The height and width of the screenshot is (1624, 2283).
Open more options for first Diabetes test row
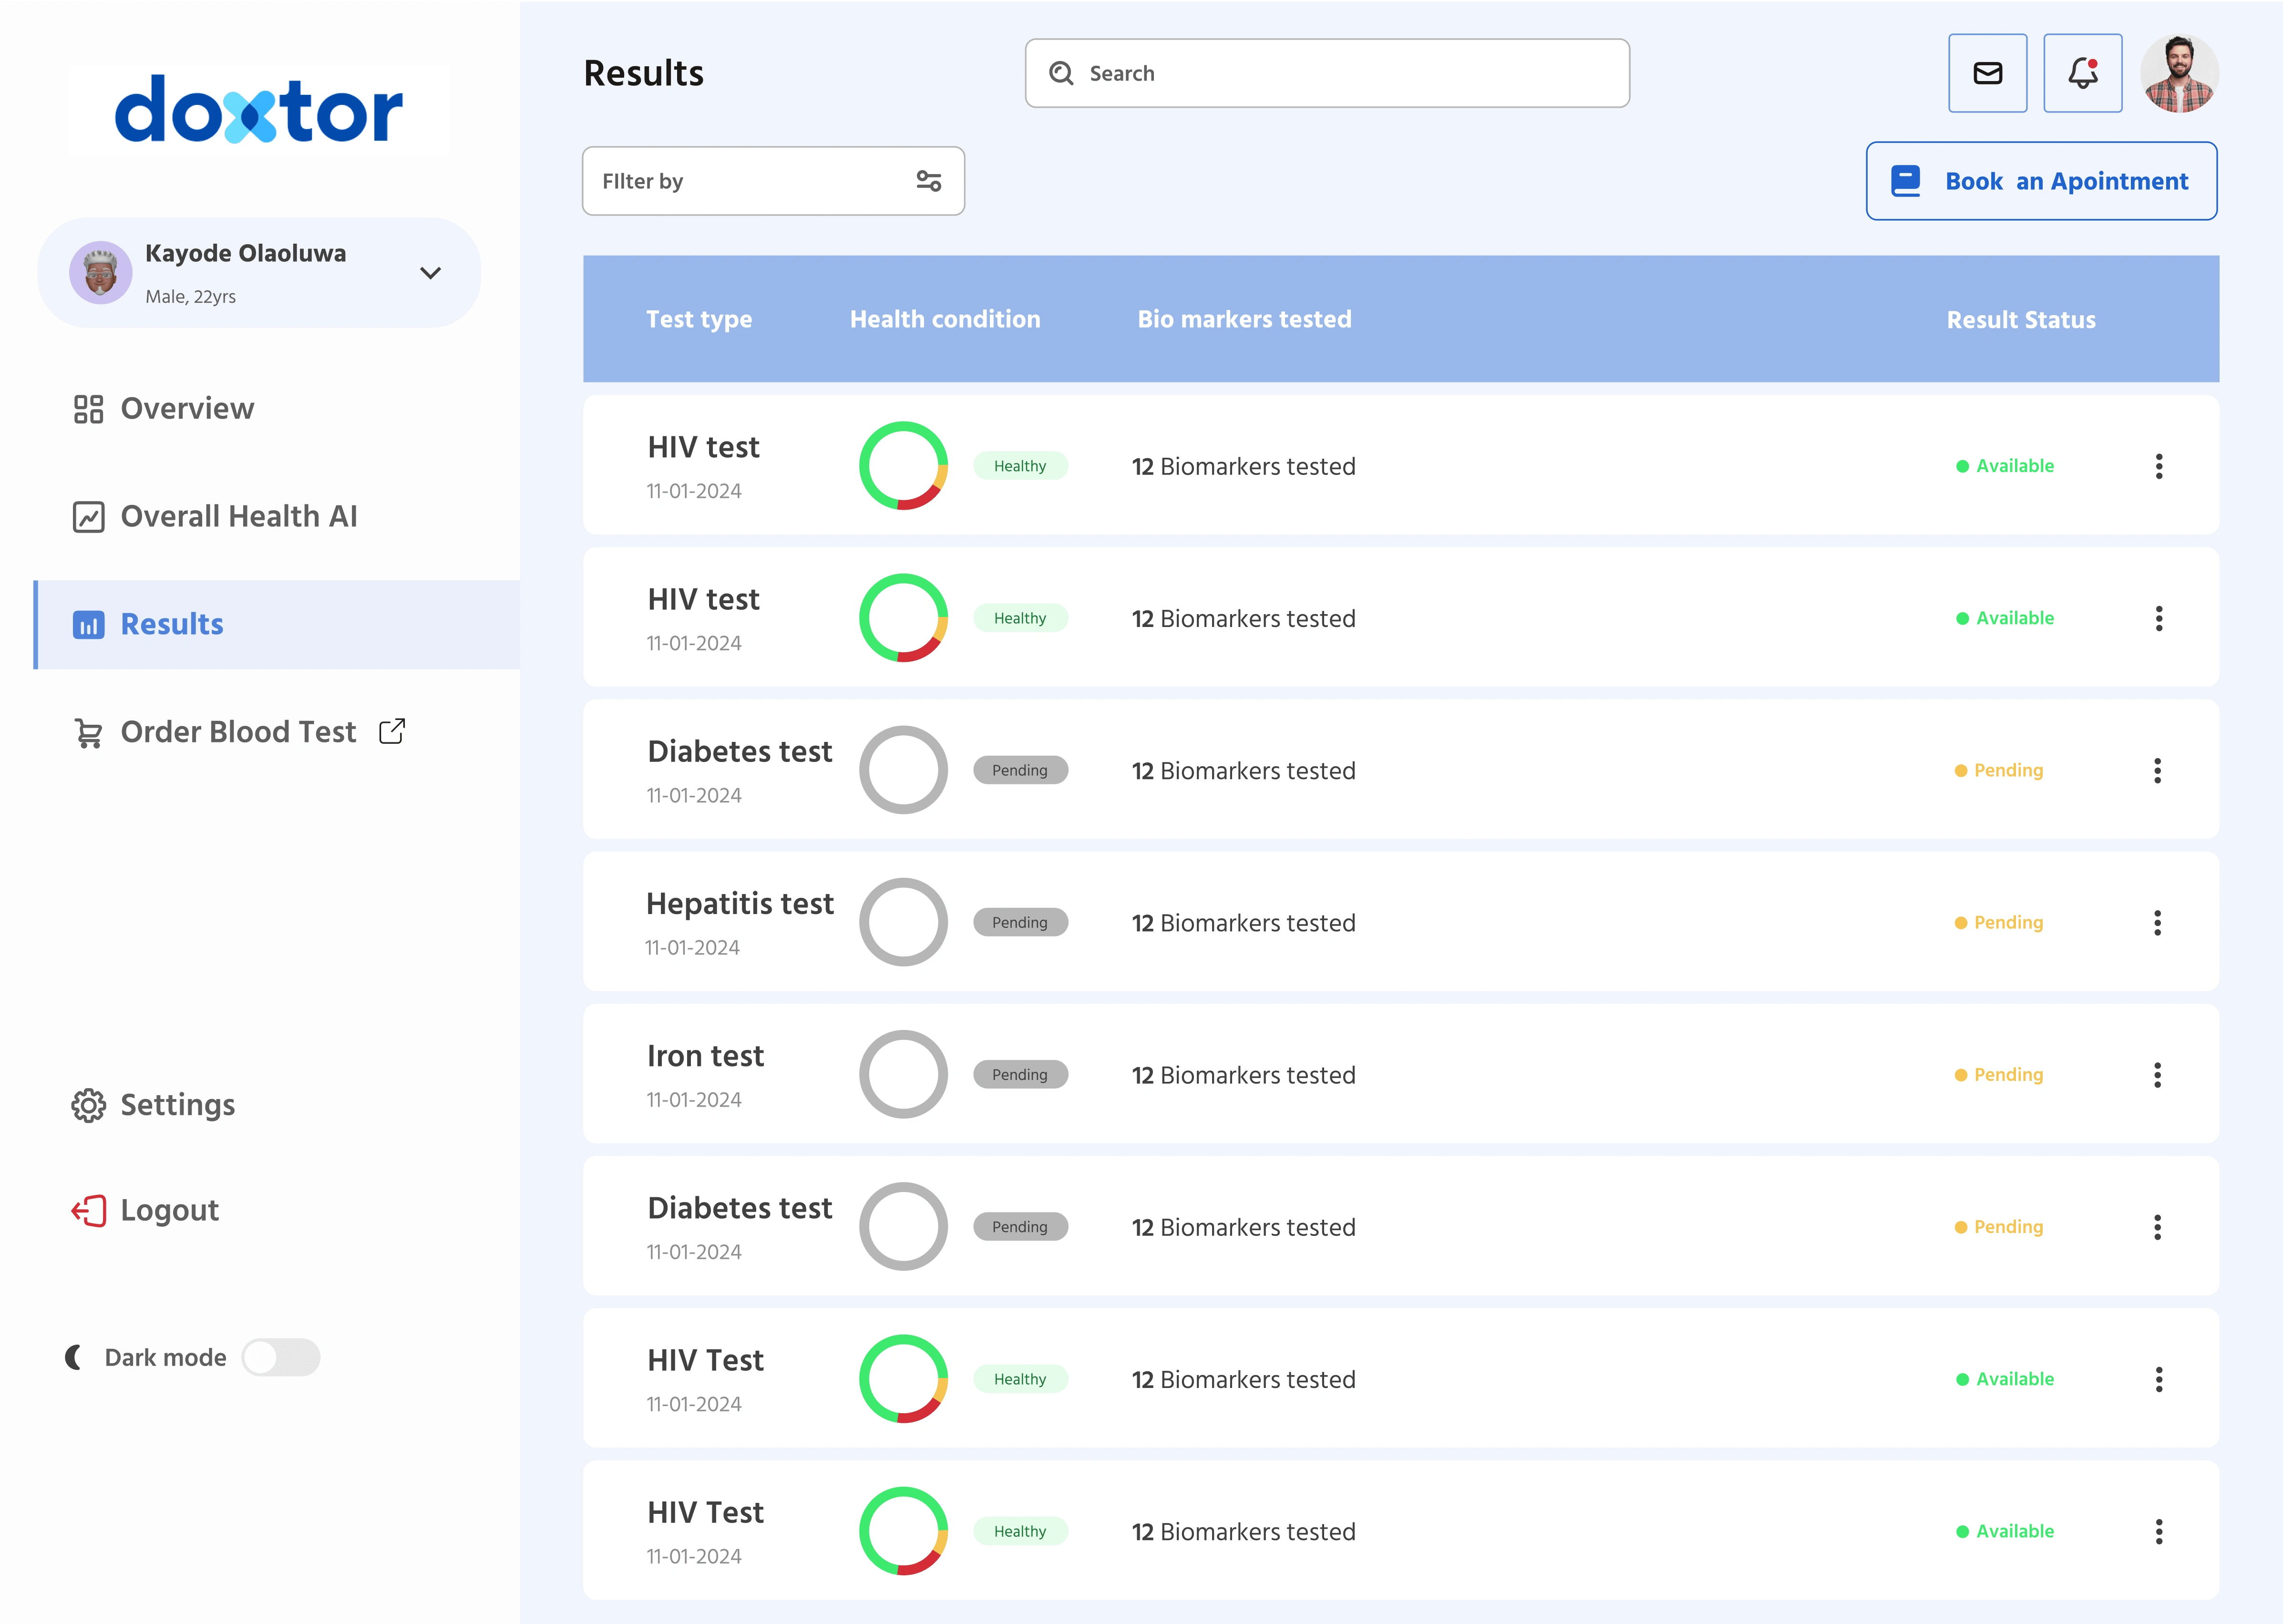pyautogui.click(x=2157, y=770)
